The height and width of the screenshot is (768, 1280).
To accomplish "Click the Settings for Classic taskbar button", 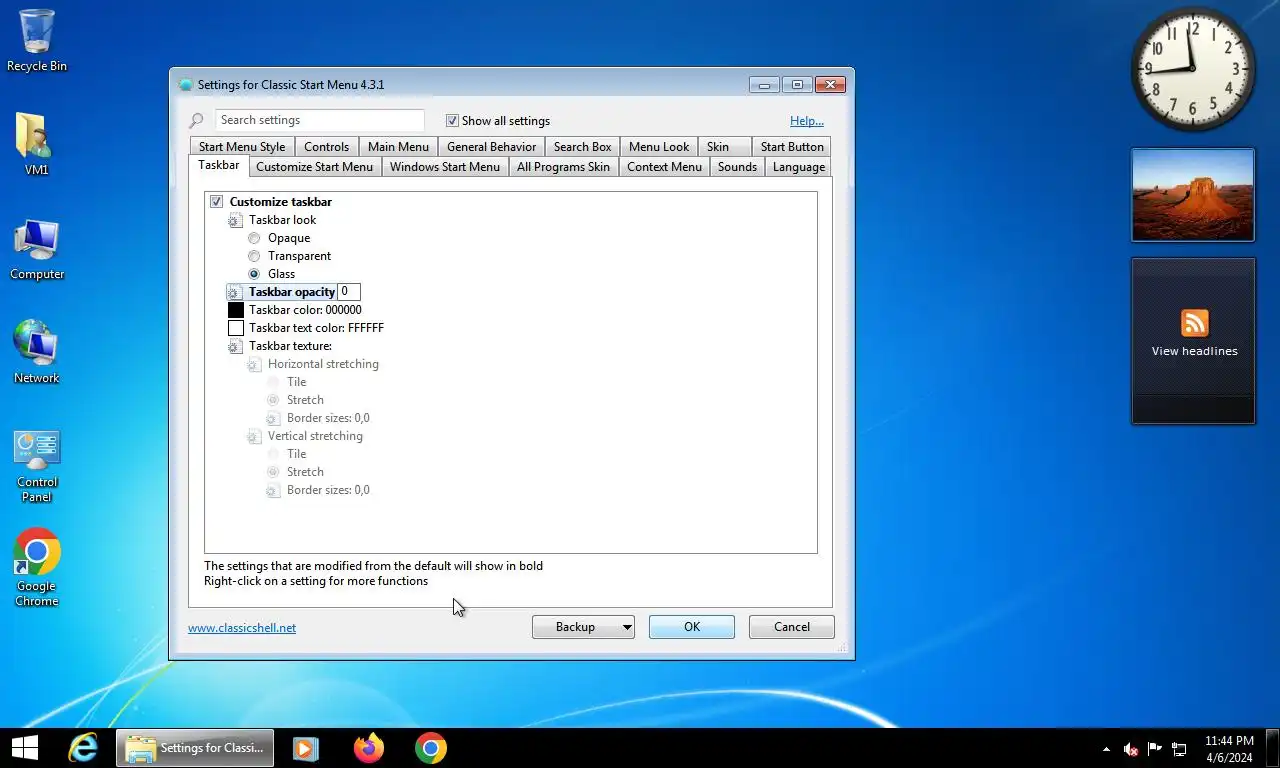I will pos(195,748).
